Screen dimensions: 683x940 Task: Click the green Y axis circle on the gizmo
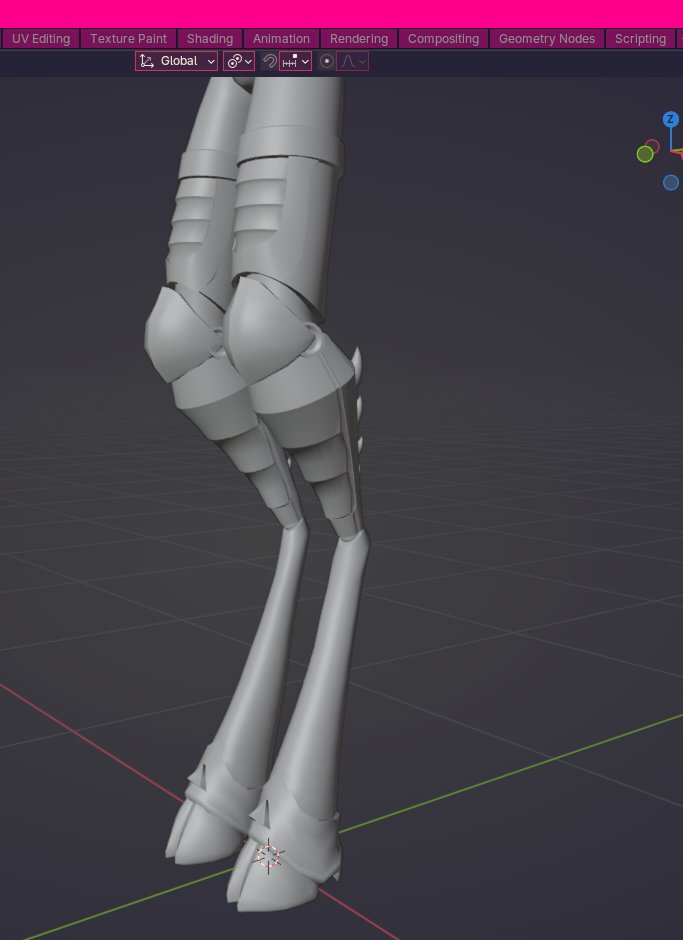point(645,154)
